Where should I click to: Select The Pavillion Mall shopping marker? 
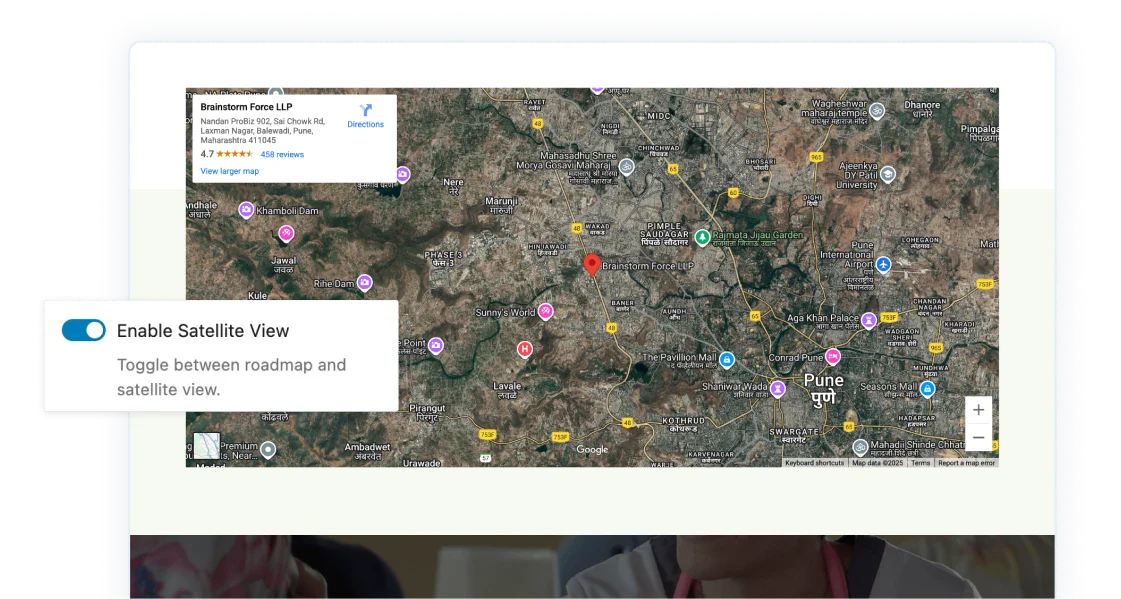(x=727, y=359)
